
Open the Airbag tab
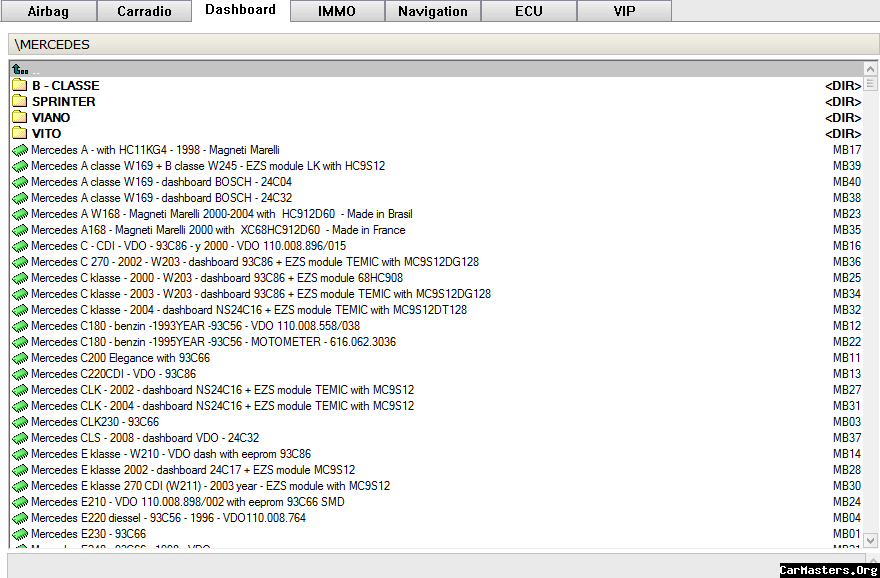tap(48, 11)
